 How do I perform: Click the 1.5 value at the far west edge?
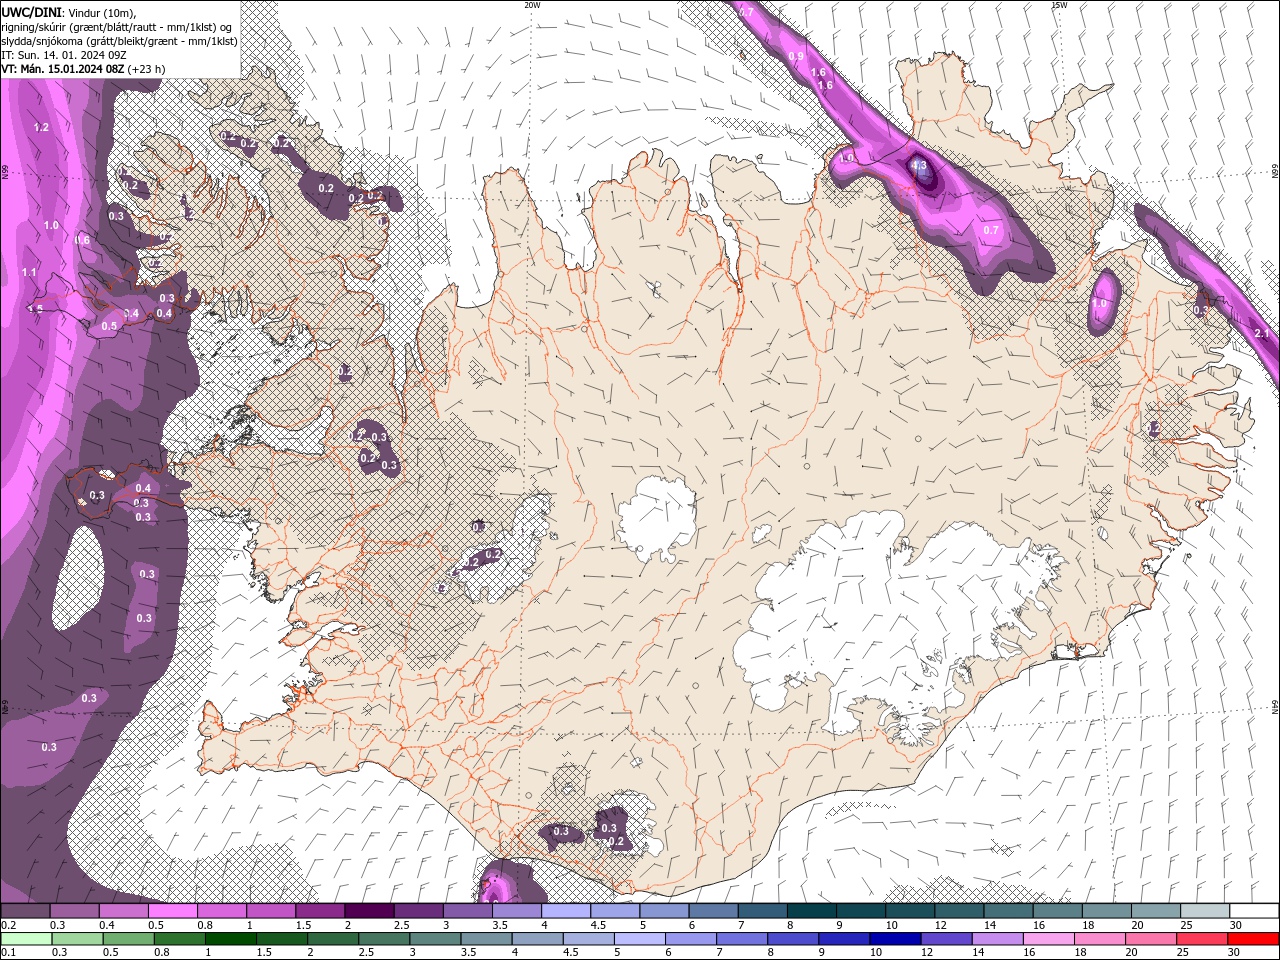pos(36,310)
